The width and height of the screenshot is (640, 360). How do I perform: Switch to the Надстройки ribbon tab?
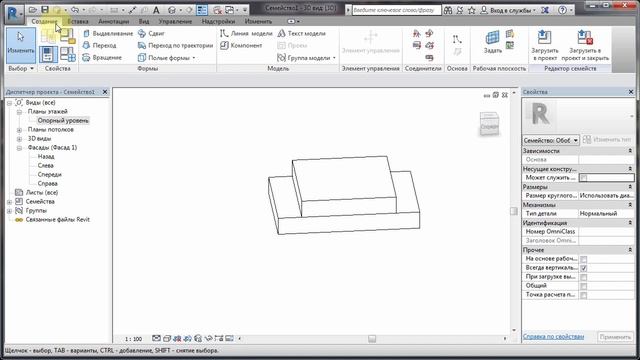click(x=218, y=21)
